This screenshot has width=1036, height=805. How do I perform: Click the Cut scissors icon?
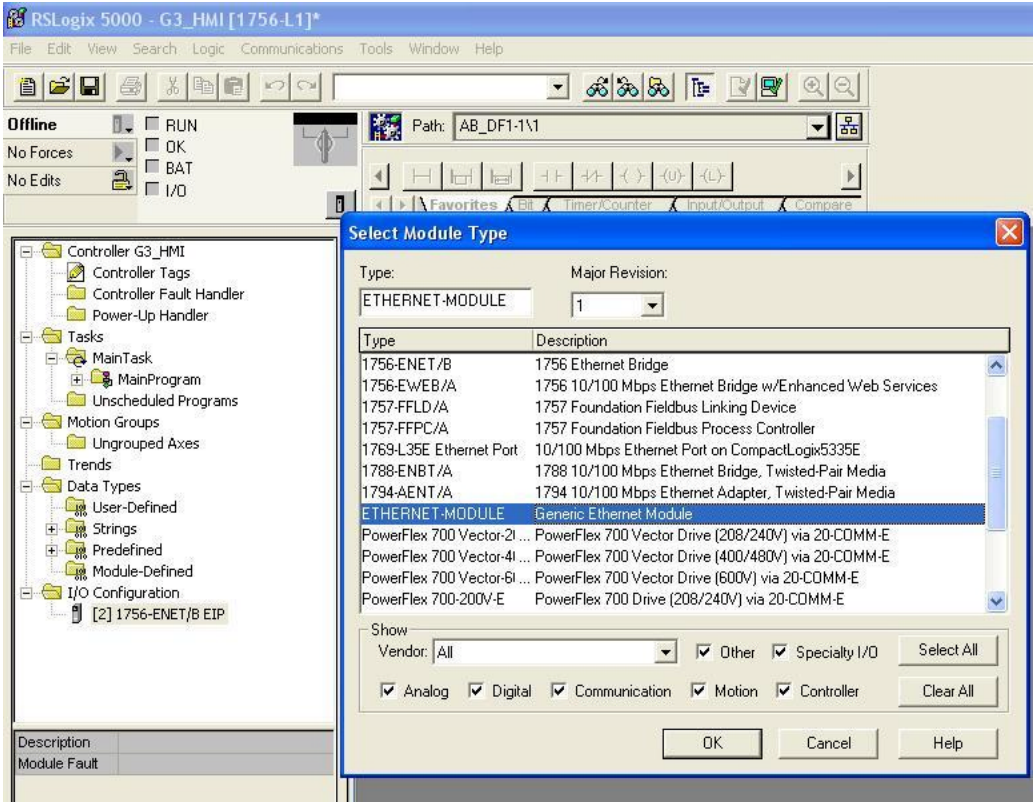pos(172,87)
